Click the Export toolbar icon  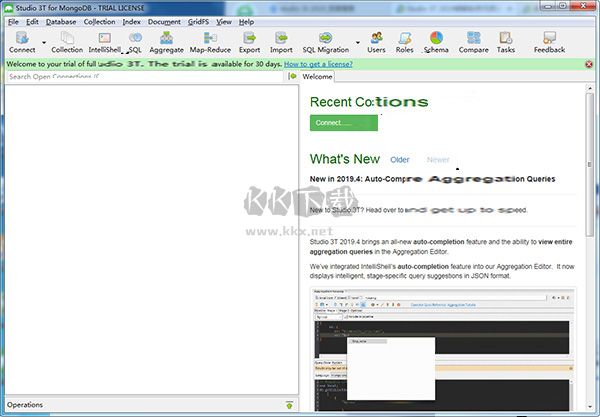[x=249, y=42]
